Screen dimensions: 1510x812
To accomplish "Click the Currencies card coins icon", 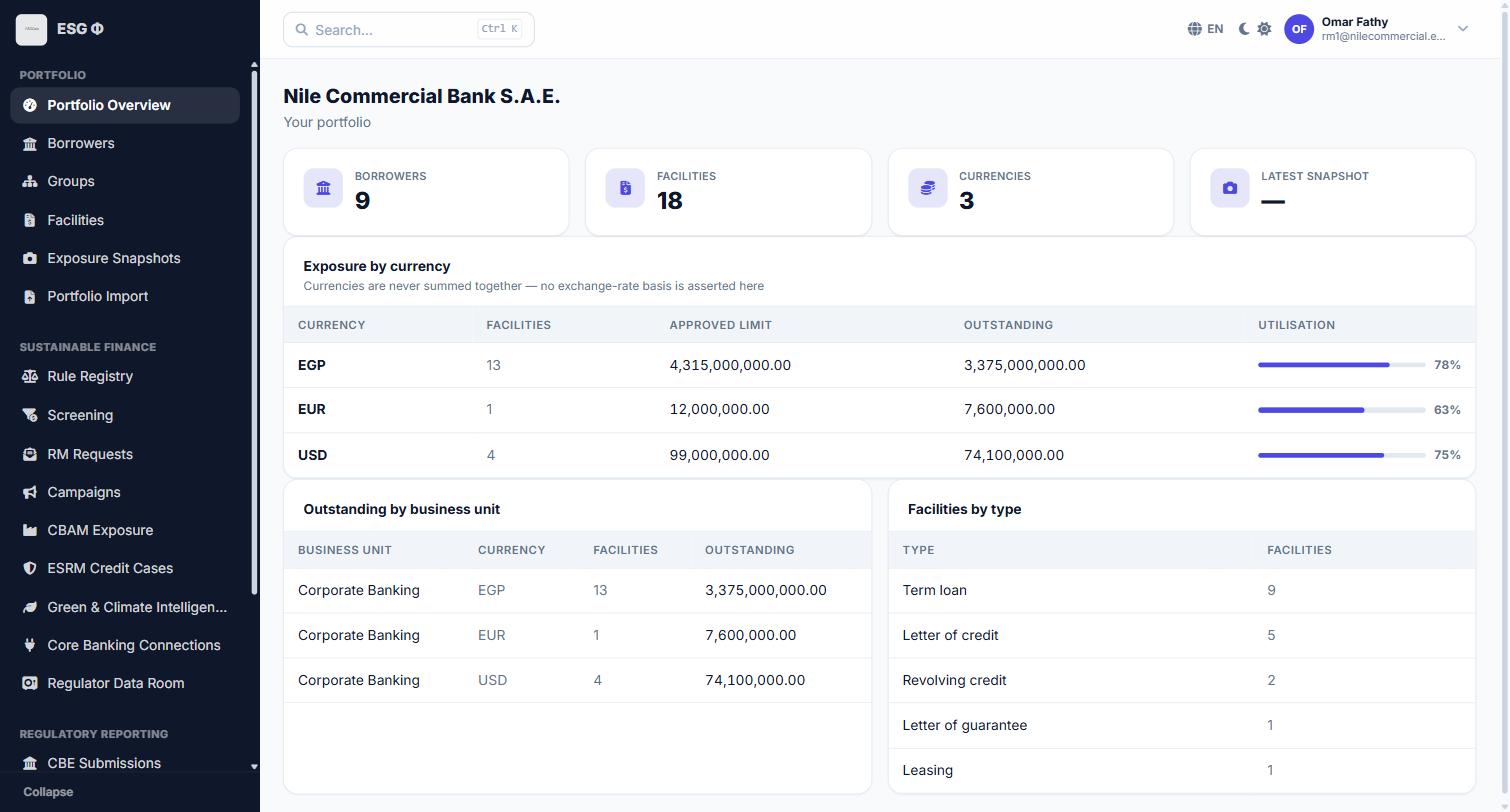I will pos(928,188).
